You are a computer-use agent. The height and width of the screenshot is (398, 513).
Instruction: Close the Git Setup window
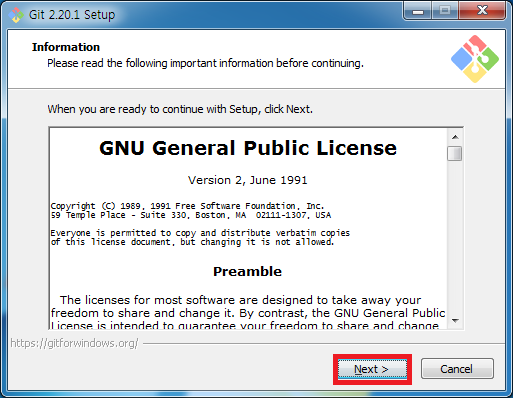482,11
